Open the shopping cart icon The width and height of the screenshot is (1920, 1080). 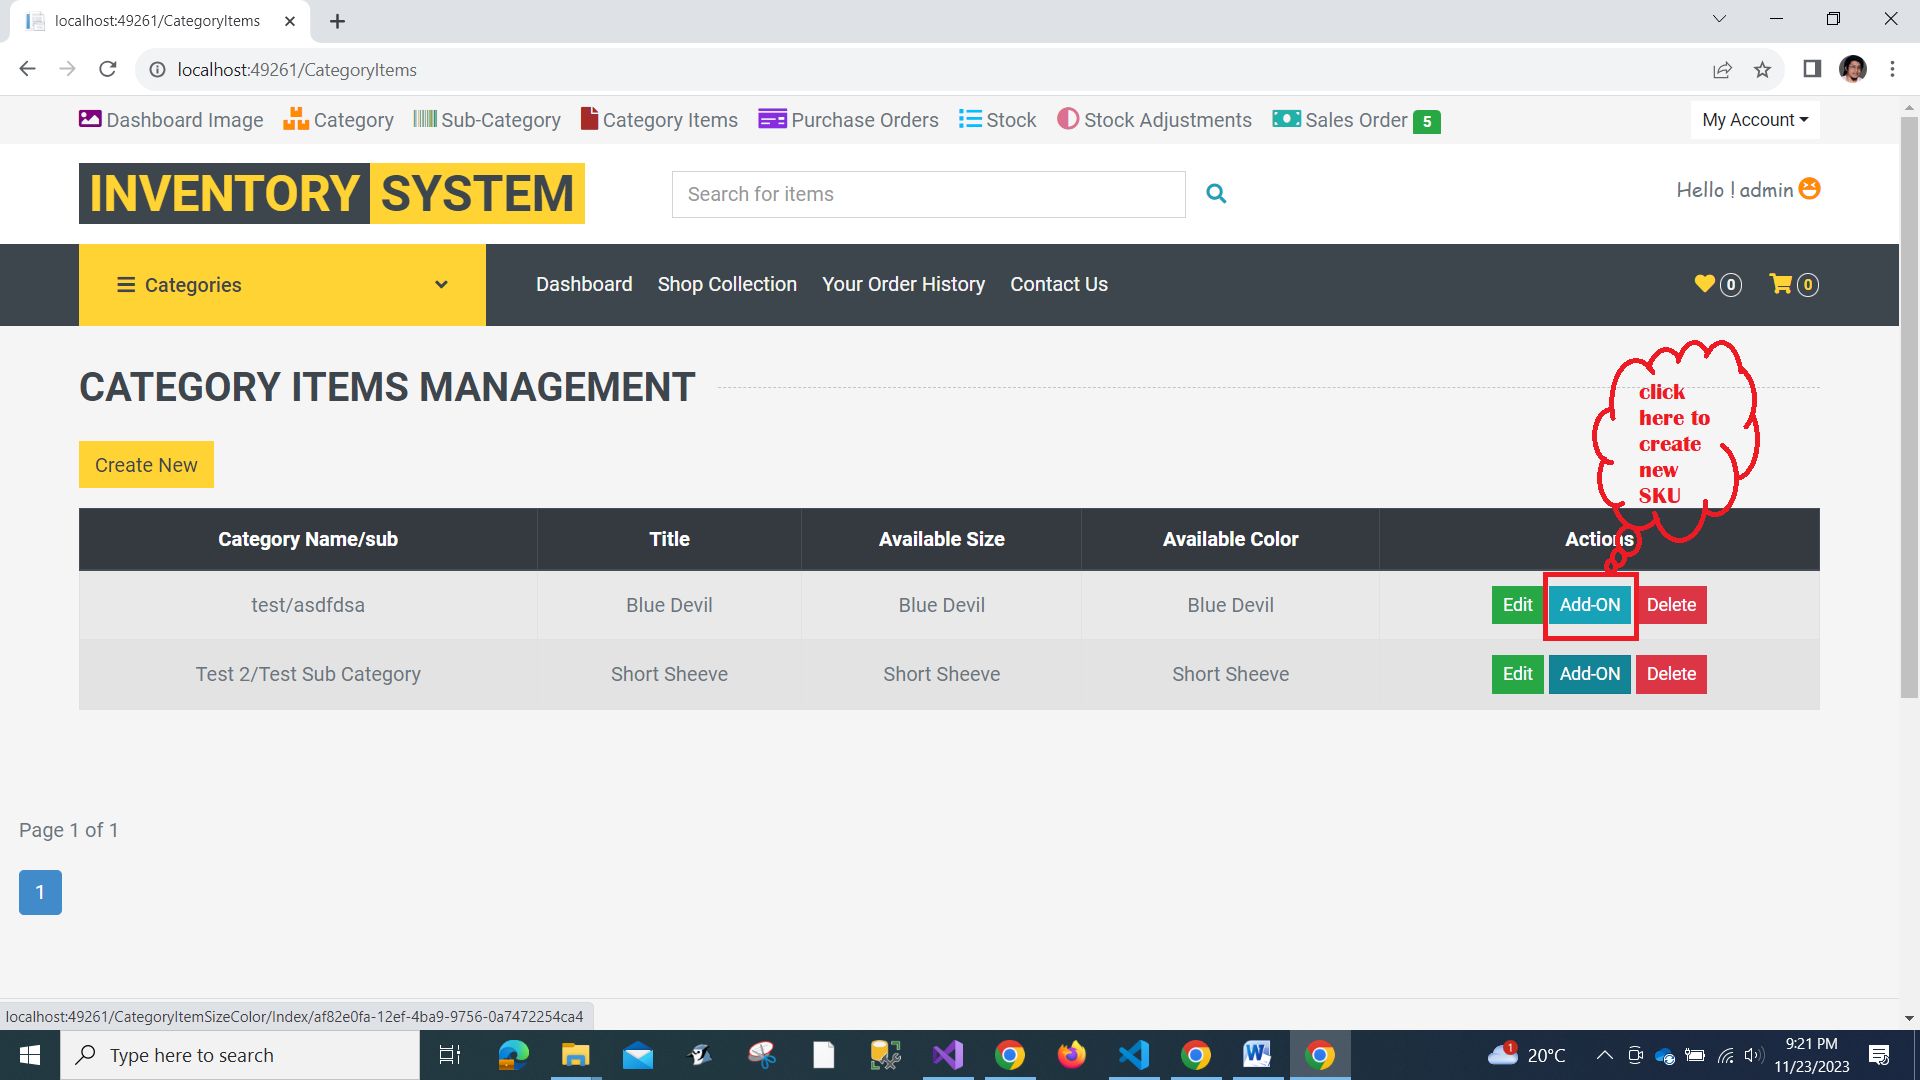[1781, 284]
